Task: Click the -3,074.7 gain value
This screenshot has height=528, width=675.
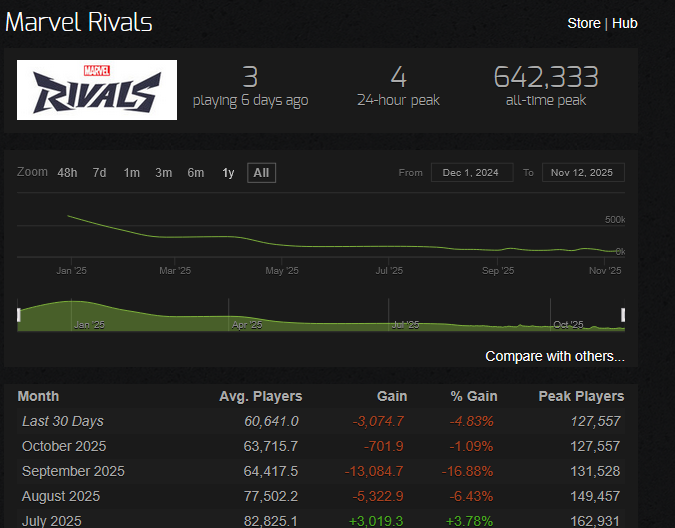Action: (378, 421)
